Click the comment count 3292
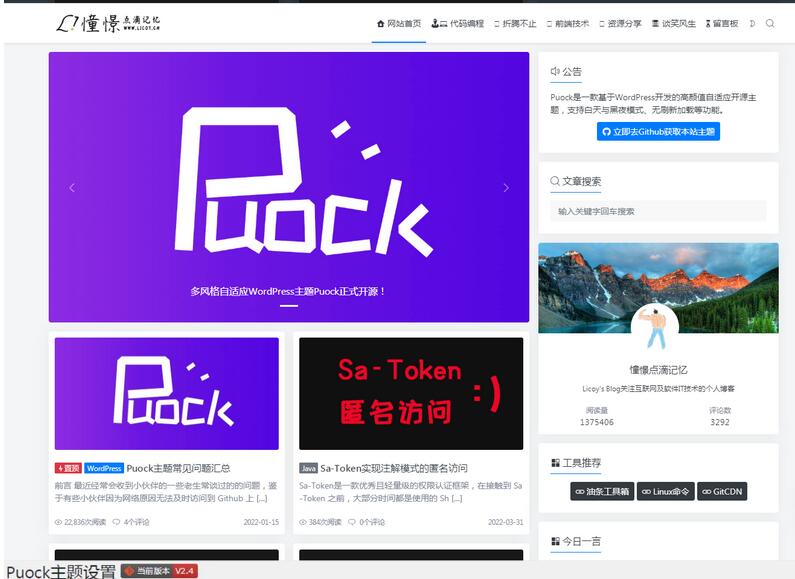This screenshot has height=579, width=795. coord(720,422)
